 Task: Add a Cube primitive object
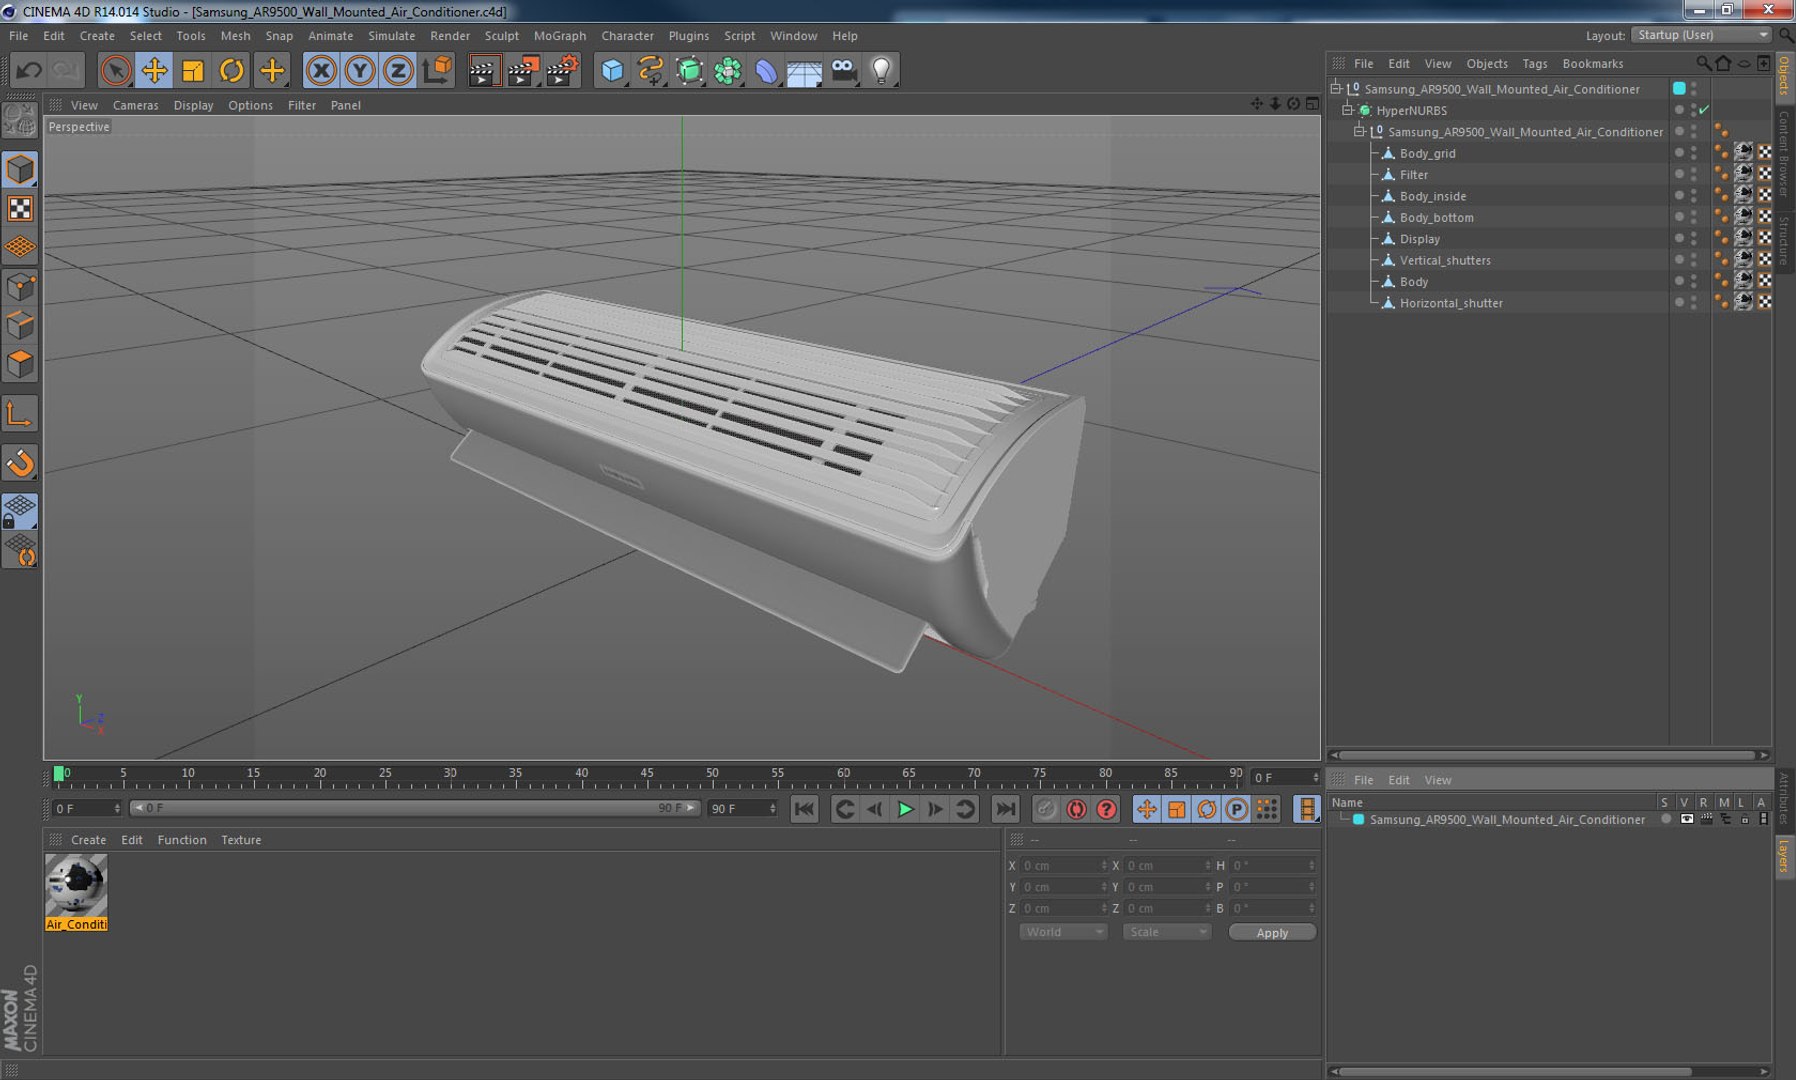pos(612,70)
